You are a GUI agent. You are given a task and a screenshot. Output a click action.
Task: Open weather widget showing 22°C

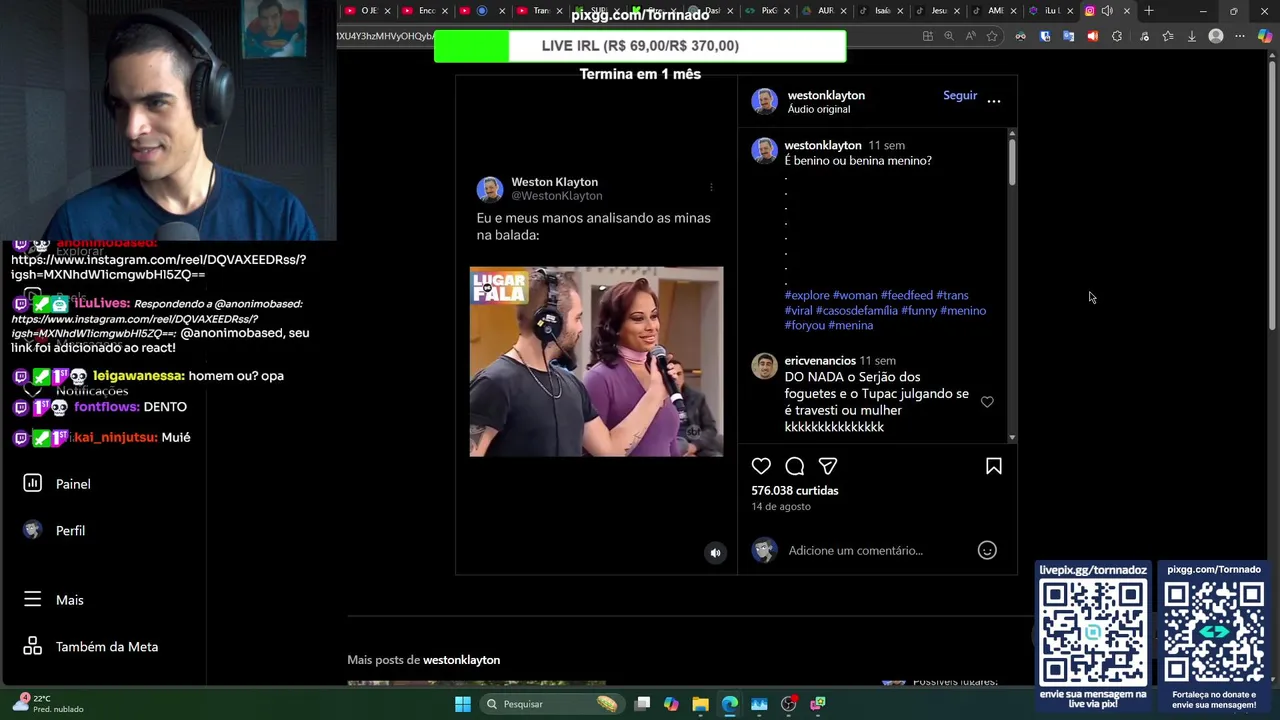pyautogui.click(x=48, y=704)
